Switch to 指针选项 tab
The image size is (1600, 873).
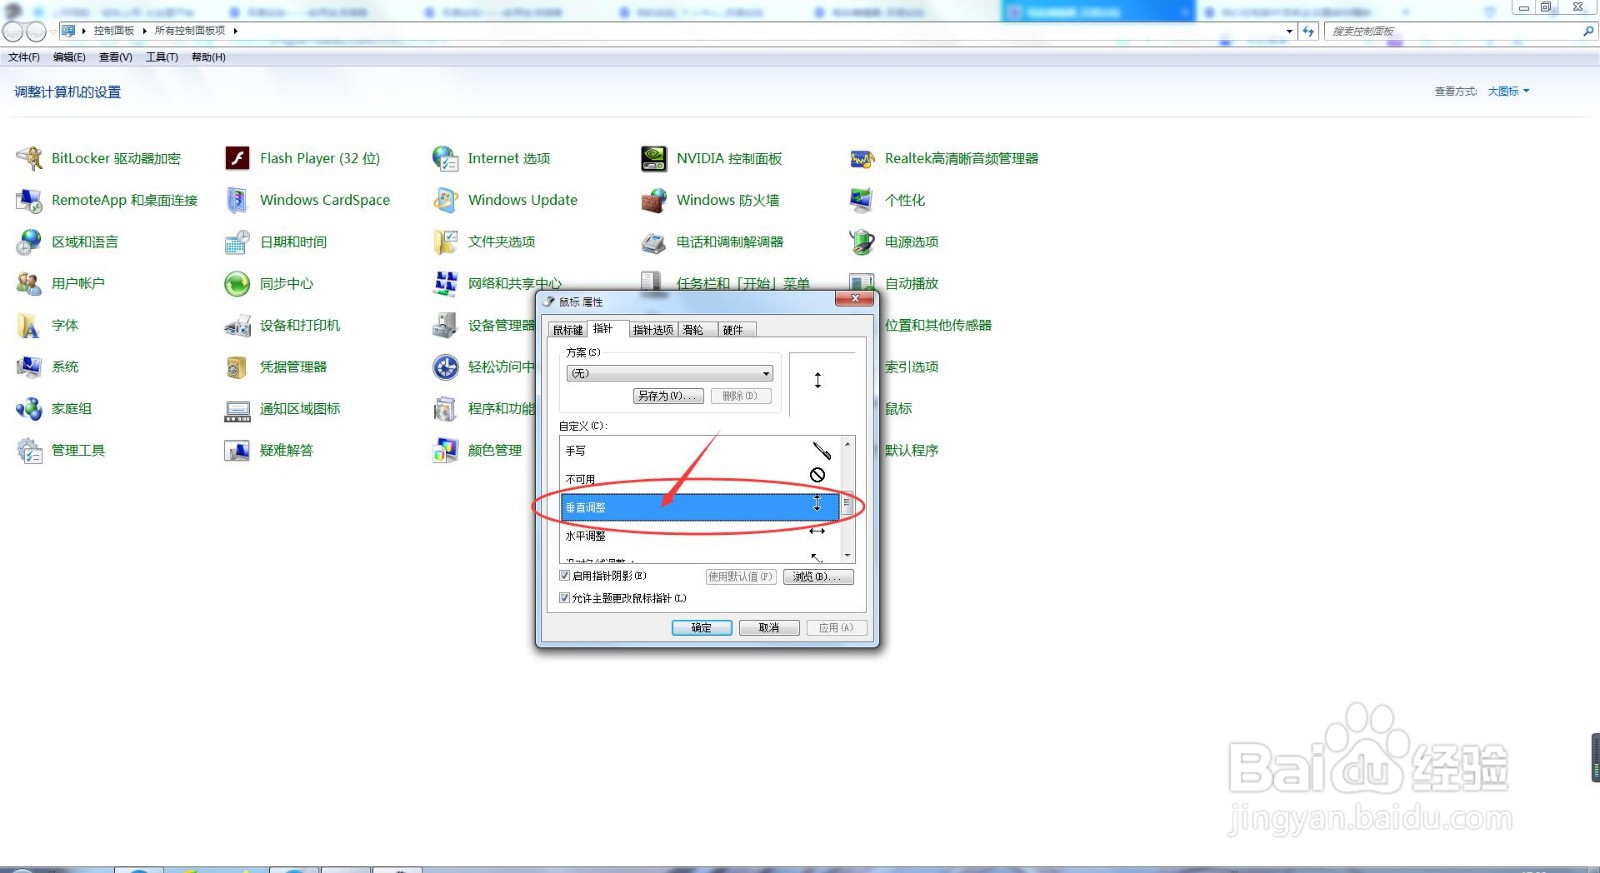pos(653,330)
